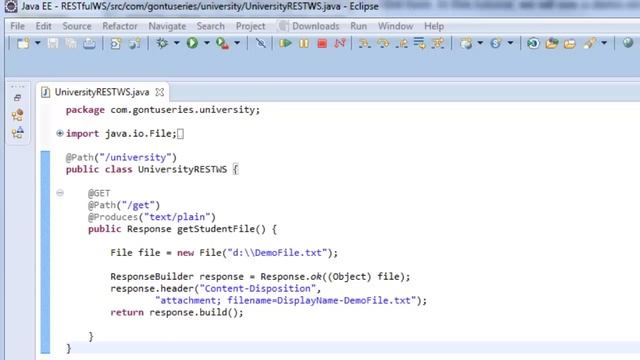Open the dropdown next to blue S icon

pyautogui.click(x=511, y=43)
